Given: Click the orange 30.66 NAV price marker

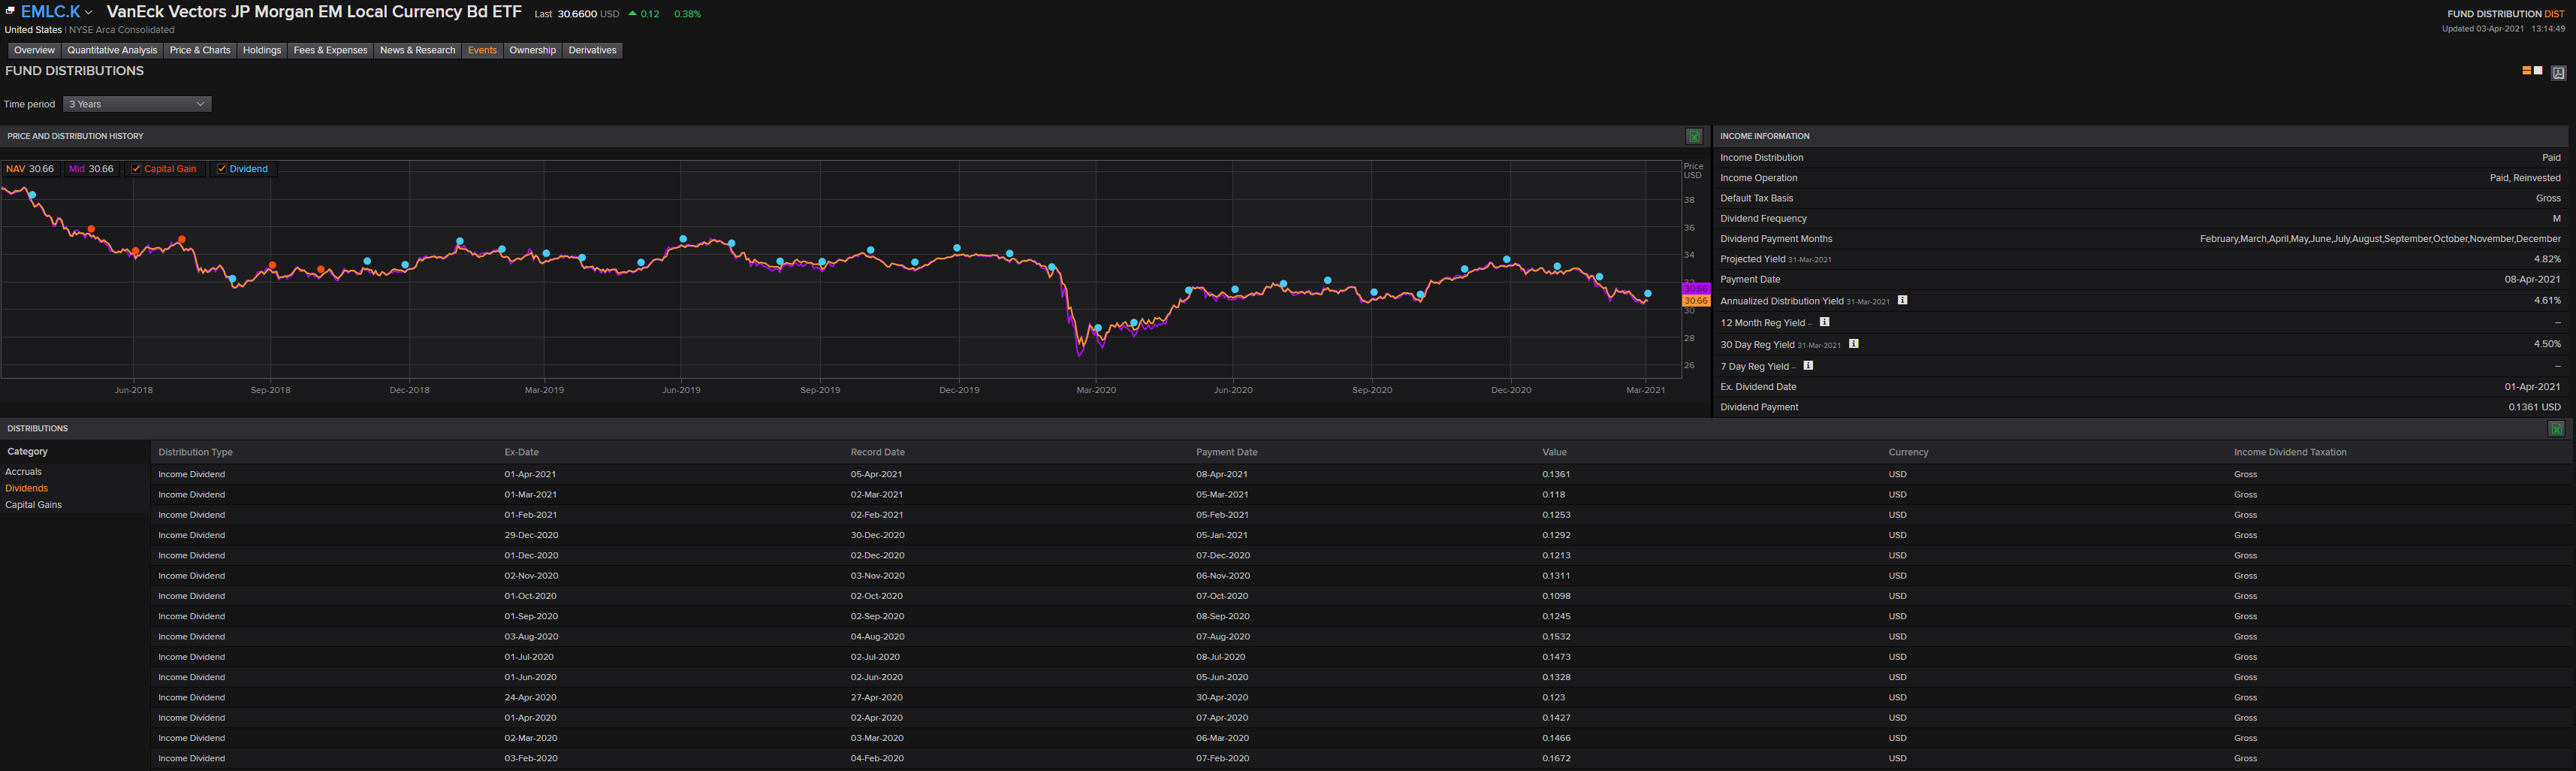Looking at the screenshot, I should (x=1697, y=300).
